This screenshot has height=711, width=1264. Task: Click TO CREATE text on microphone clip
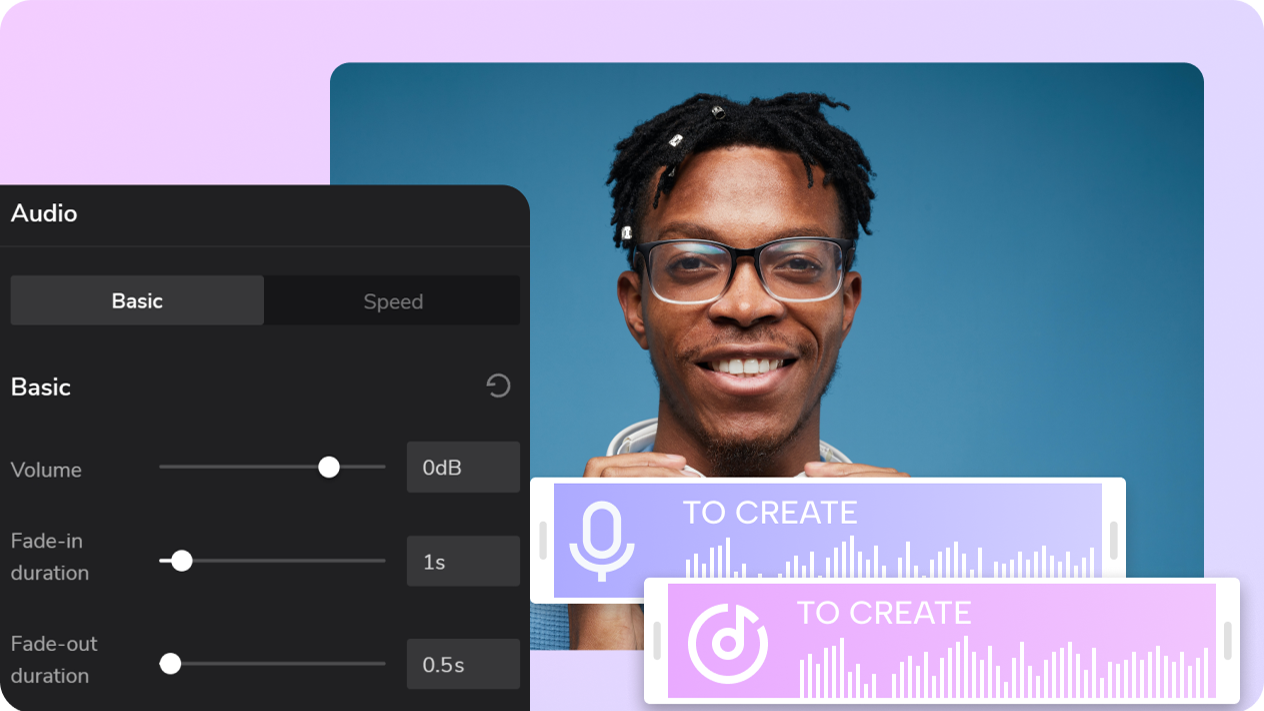[x=770, y=512]
